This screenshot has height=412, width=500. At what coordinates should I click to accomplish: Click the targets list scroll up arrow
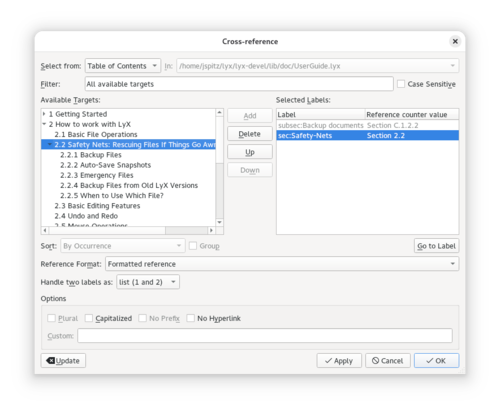219,112
